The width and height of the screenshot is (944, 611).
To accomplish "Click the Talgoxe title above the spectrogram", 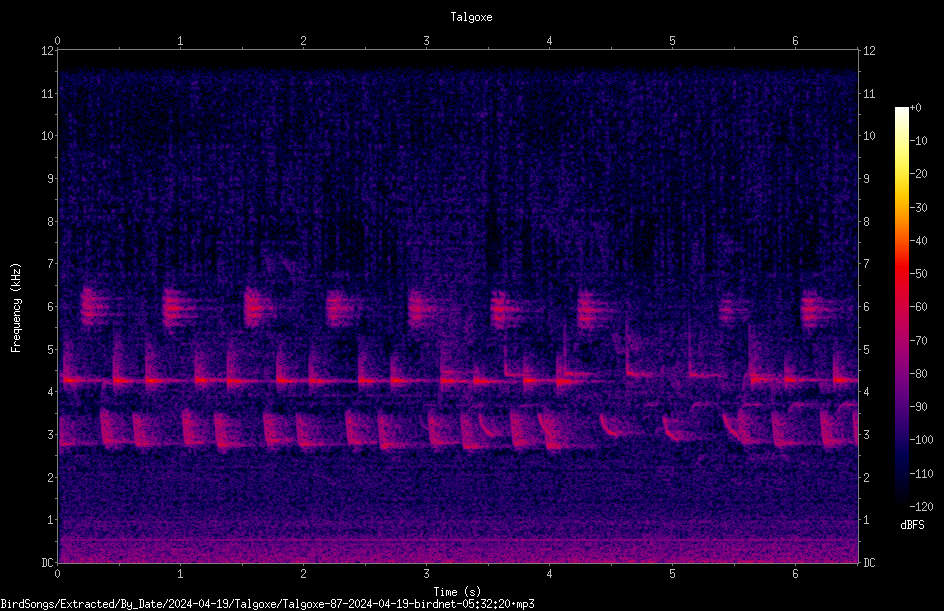I will pos(471,17).
